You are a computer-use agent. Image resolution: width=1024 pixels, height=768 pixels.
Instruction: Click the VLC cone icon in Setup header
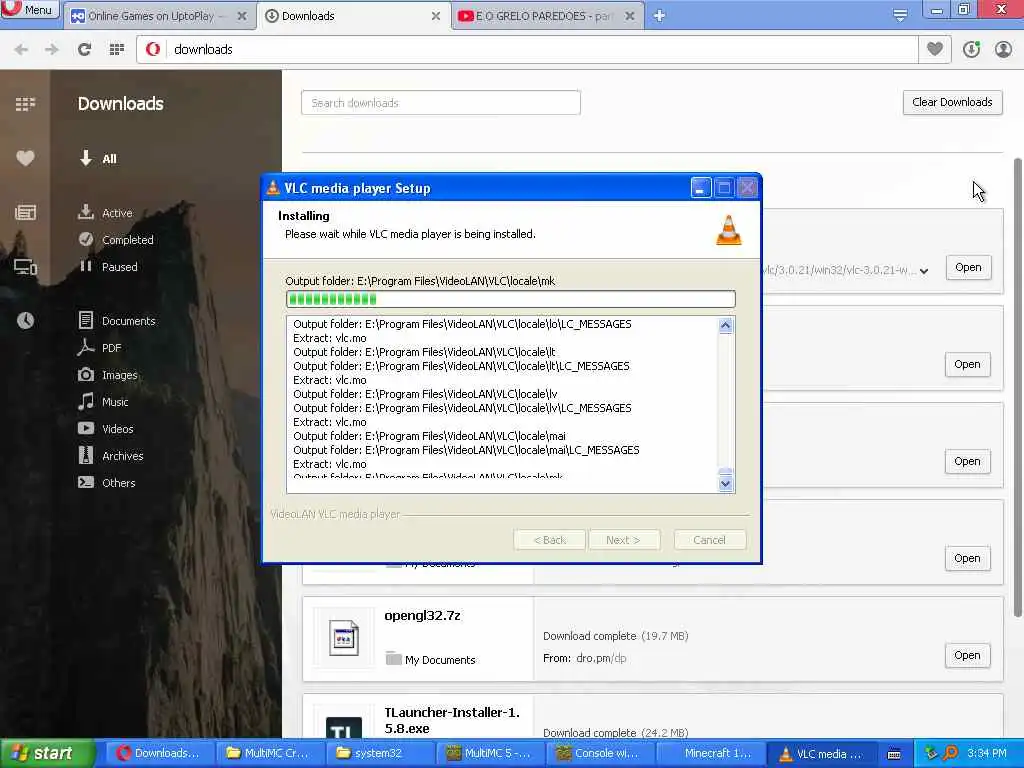click(x=729, y=230)
